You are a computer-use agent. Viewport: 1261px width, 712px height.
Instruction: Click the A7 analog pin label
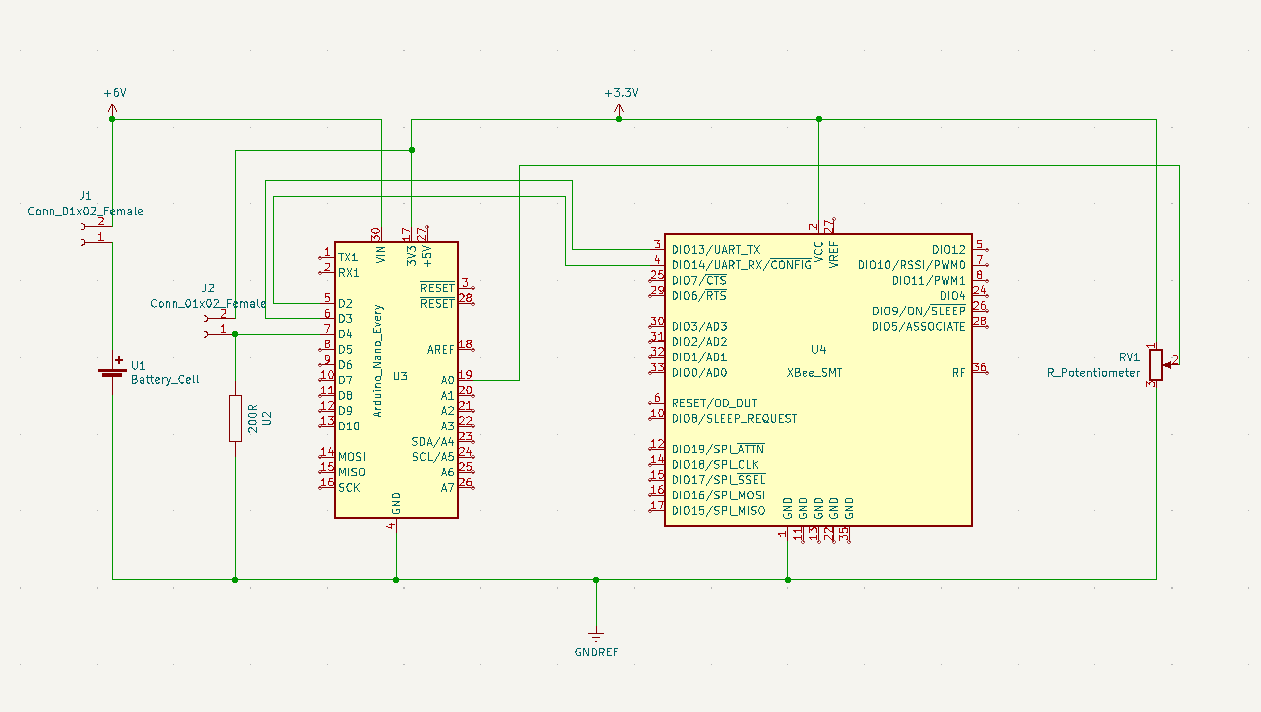[x=447, y=488]
